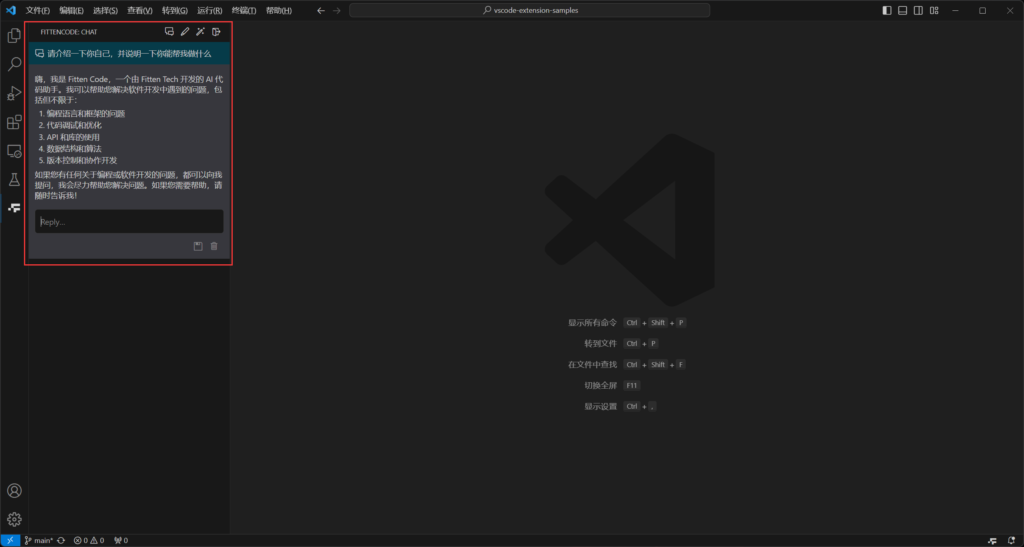
Task: Open the Run and Debug view
Action: [14, 93]
